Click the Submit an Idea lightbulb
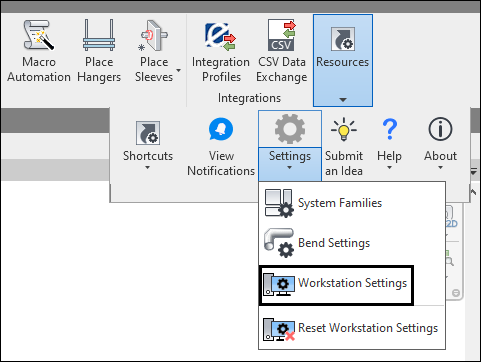Viewport: 481px width, 362px height. point(344,129)
